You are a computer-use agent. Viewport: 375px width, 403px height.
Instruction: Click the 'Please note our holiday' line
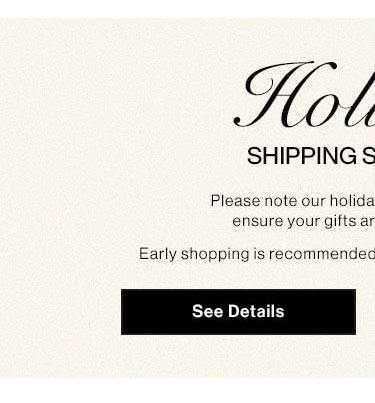293,201
